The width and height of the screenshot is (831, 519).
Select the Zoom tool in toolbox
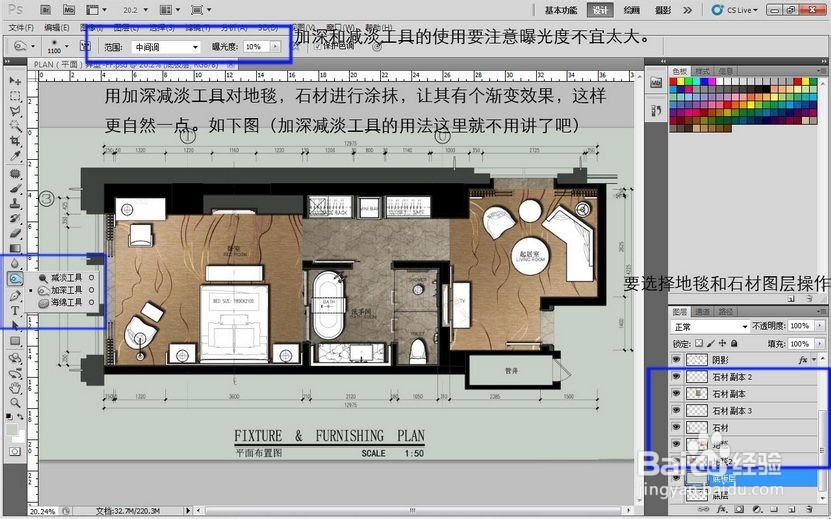(15, 403)
